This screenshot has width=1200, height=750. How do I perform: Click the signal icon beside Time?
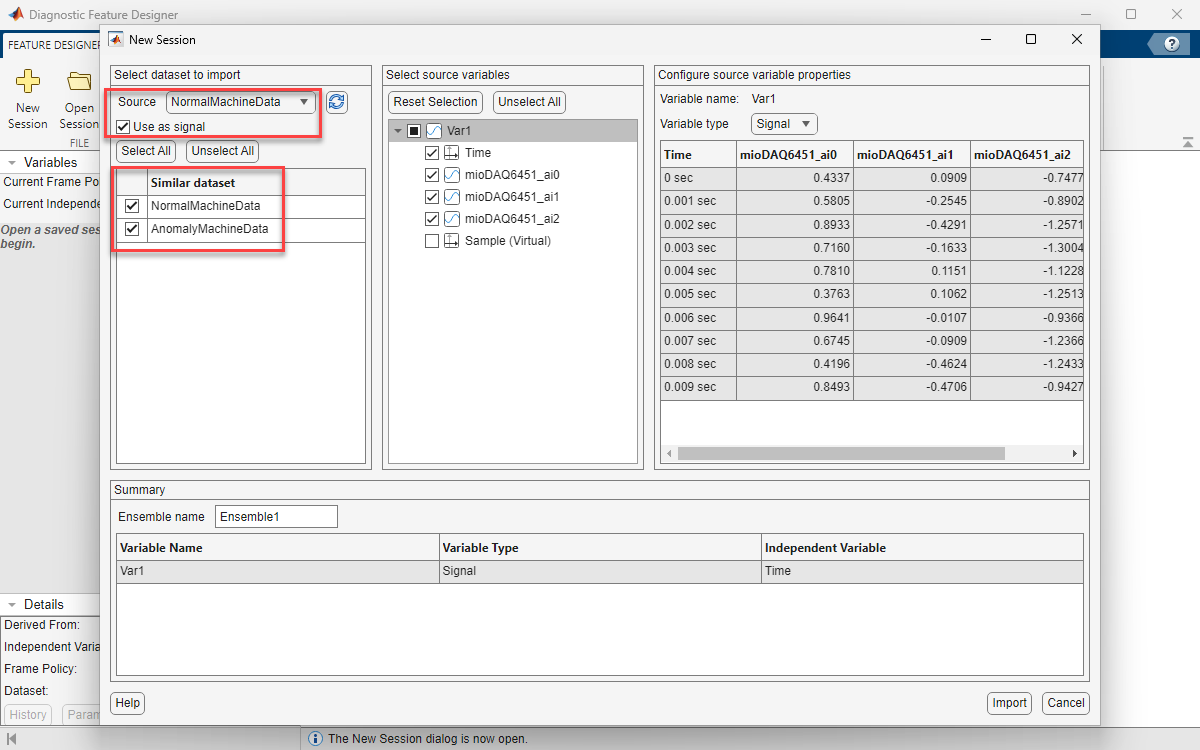[x=452, y=152]
